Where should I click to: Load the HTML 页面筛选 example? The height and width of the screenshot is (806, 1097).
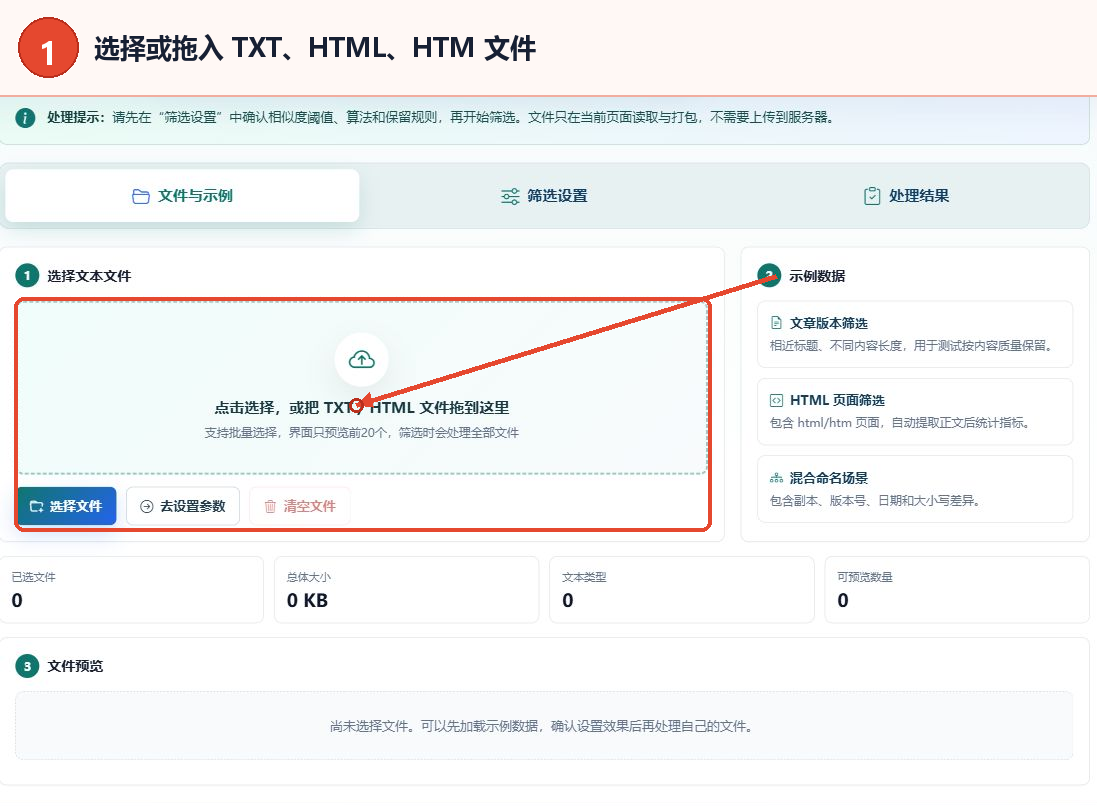[x=914, y=411]
